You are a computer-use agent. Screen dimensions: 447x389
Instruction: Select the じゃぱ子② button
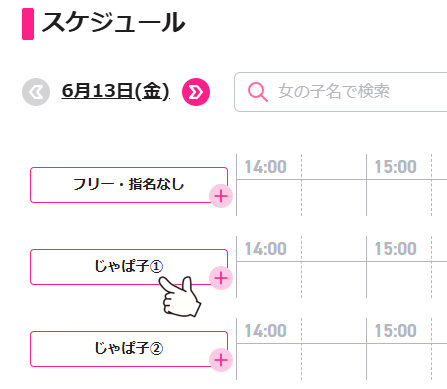point(129,349)
